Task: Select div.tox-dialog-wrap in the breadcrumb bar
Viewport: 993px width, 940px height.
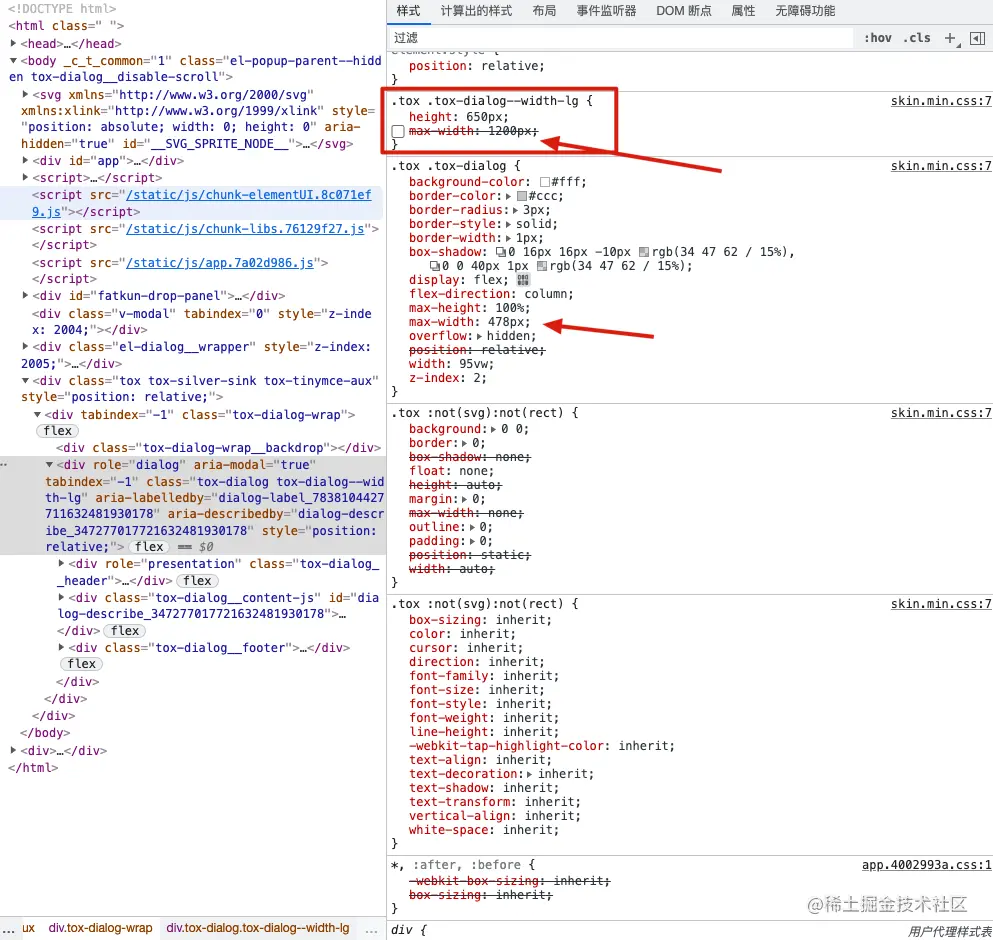Action: [101, 928]
